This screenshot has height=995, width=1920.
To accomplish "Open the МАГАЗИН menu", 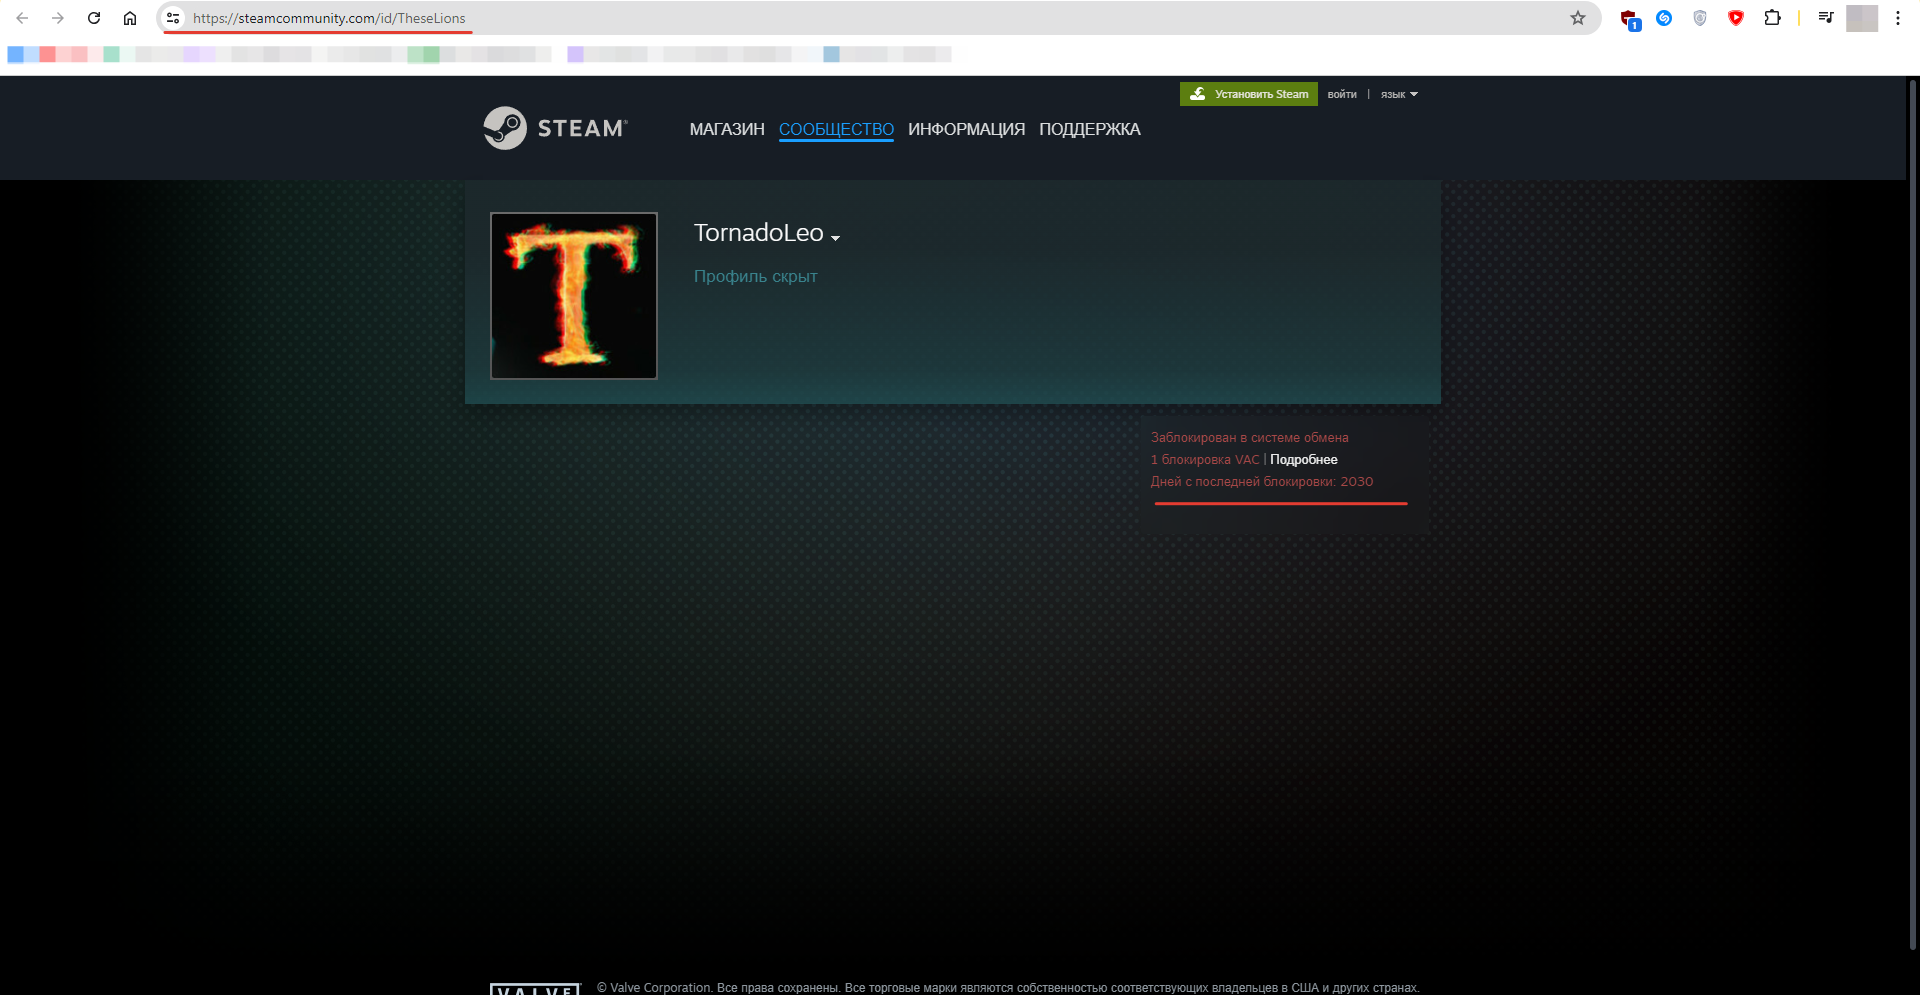I will point(727,129).
